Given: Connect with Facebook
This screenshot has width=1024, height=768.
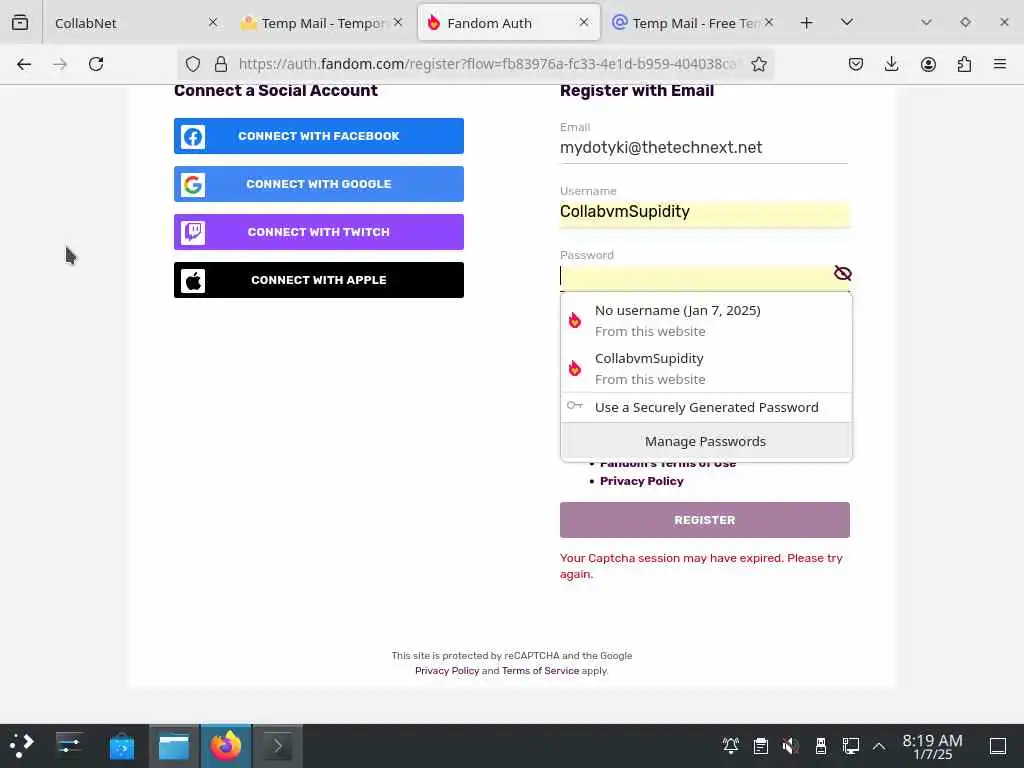Looking at the screenshot, I should click(319, 136).
